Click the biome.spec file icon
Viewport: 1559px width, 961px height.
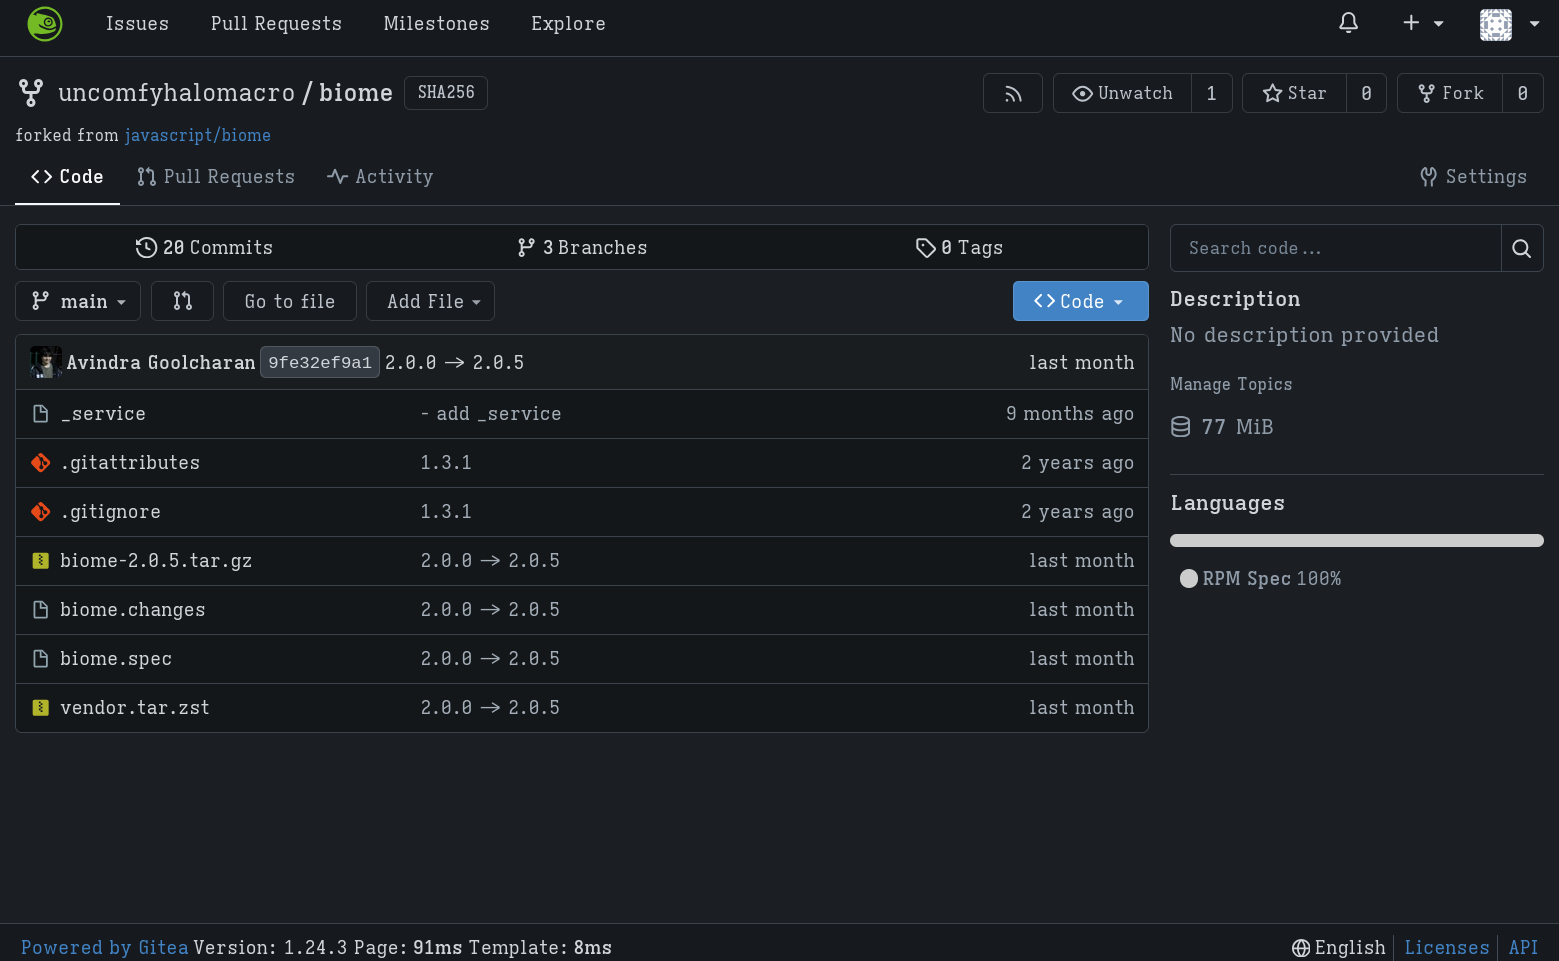(x=41, y=659)
